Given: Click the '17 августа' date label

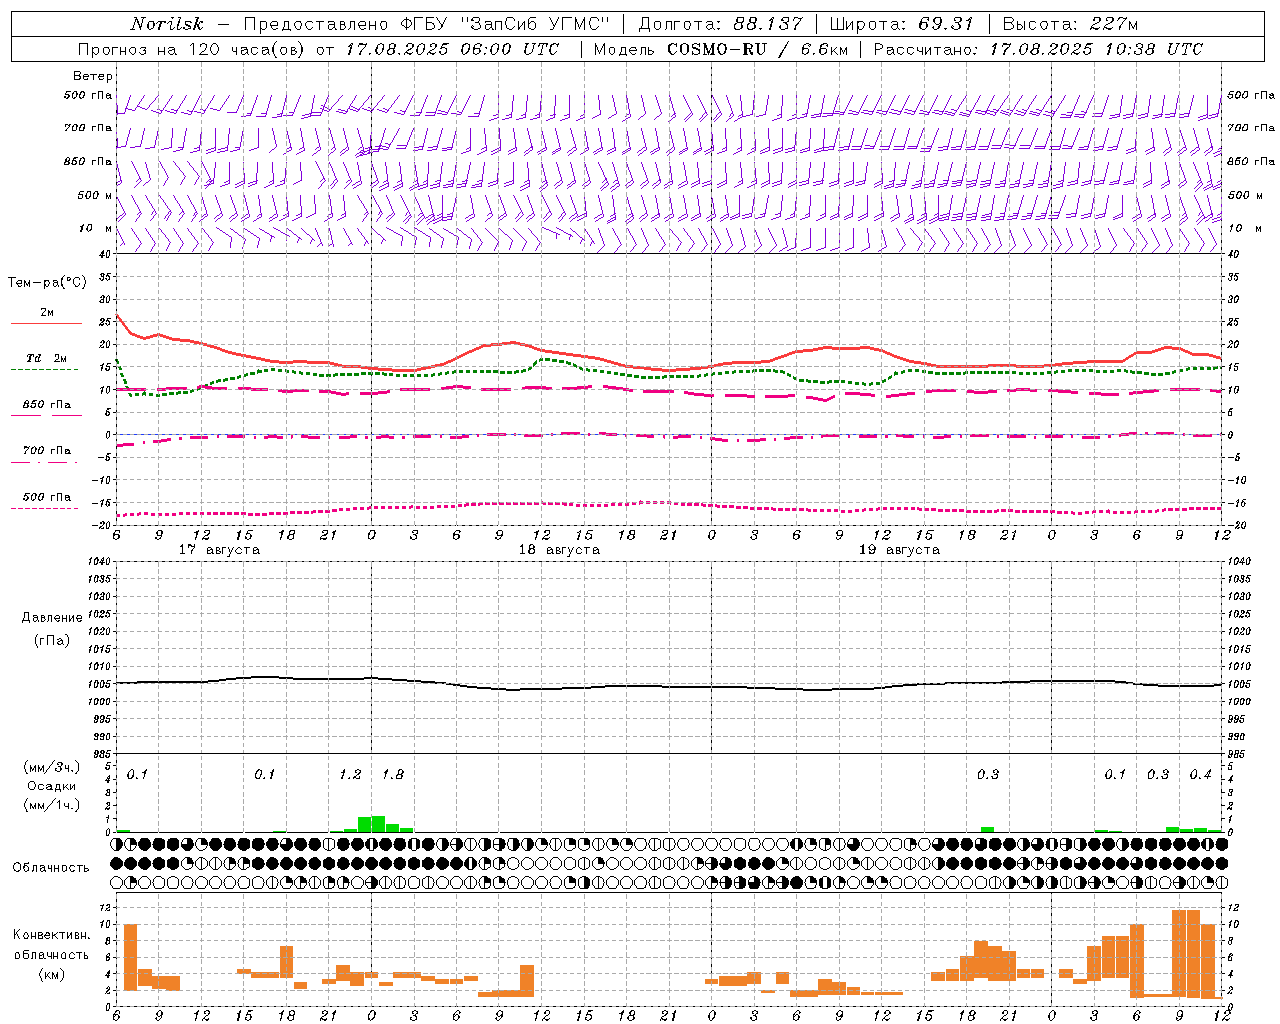Looking at the screenshot, I should [x=219, y=550].
